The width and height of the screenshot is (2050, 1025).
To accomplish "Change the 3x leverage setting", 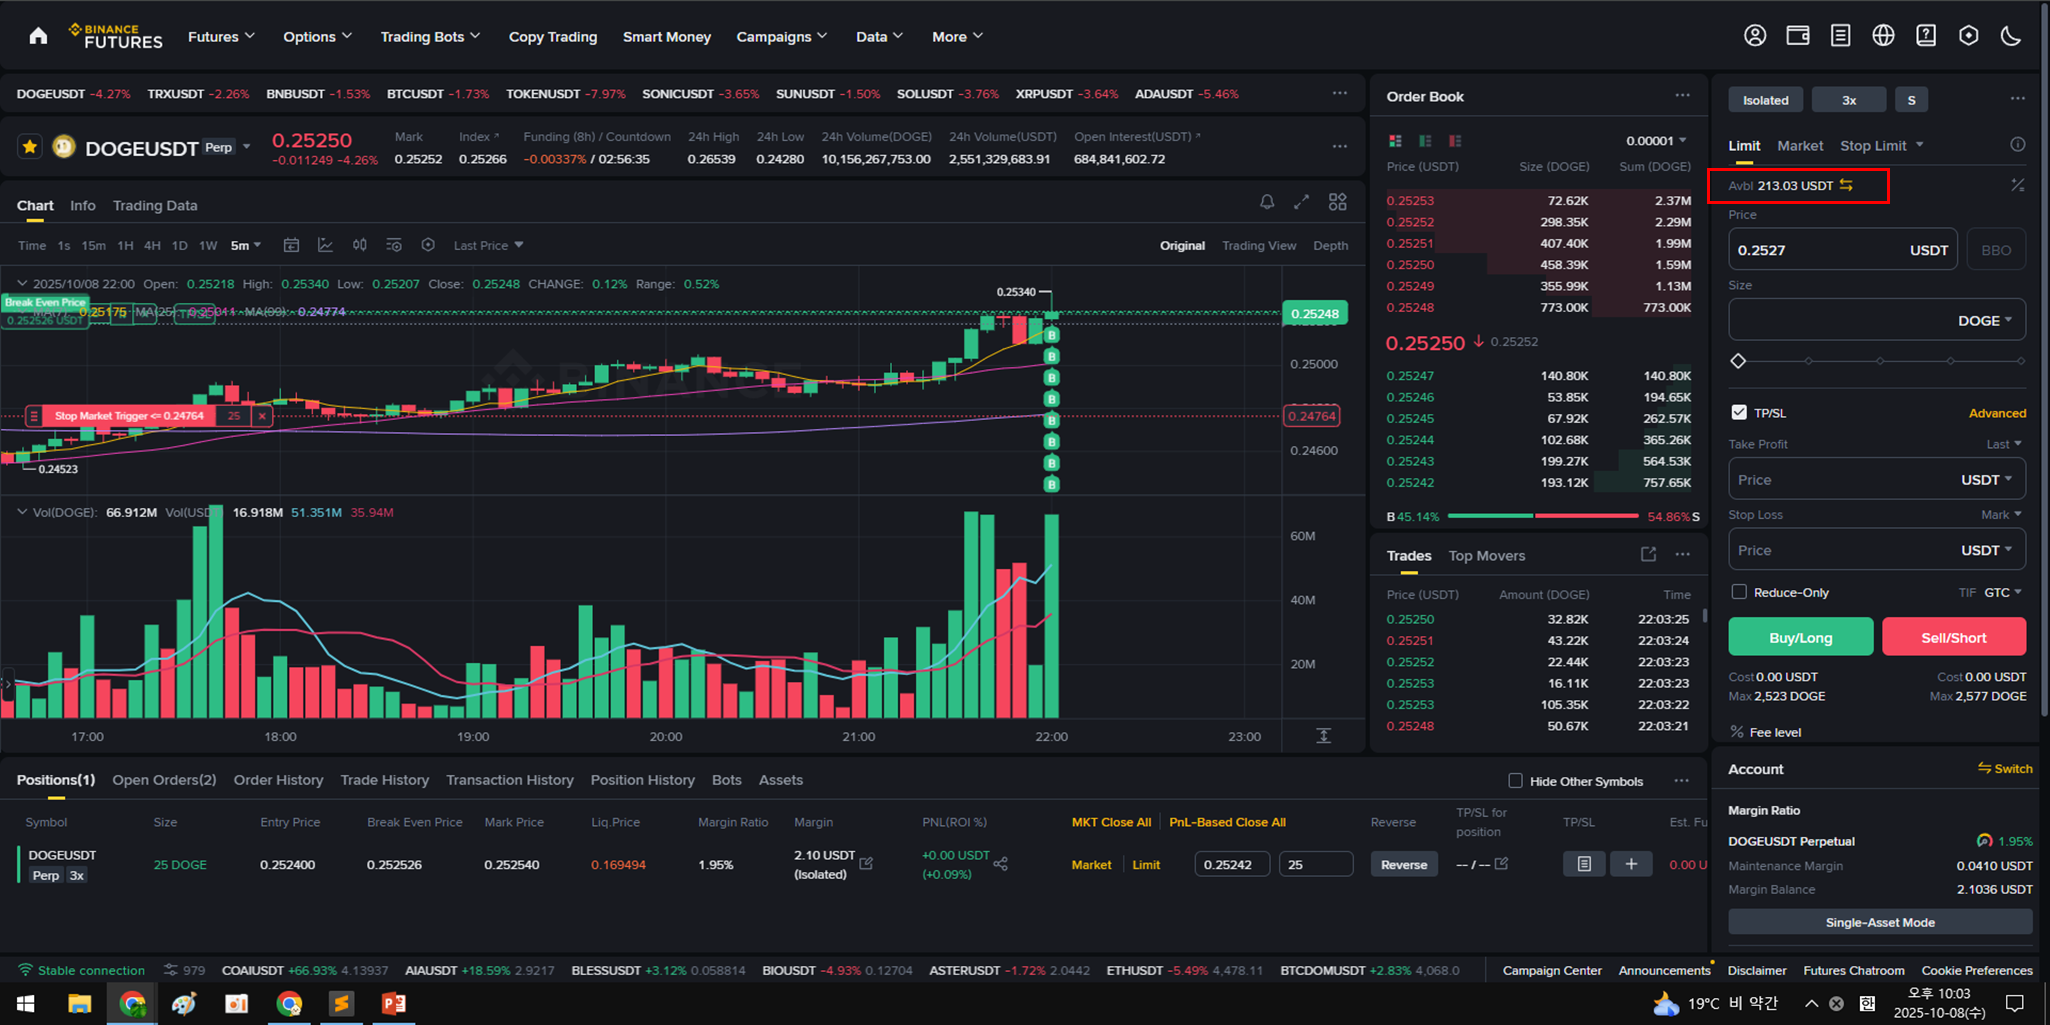I will 1849,100.
